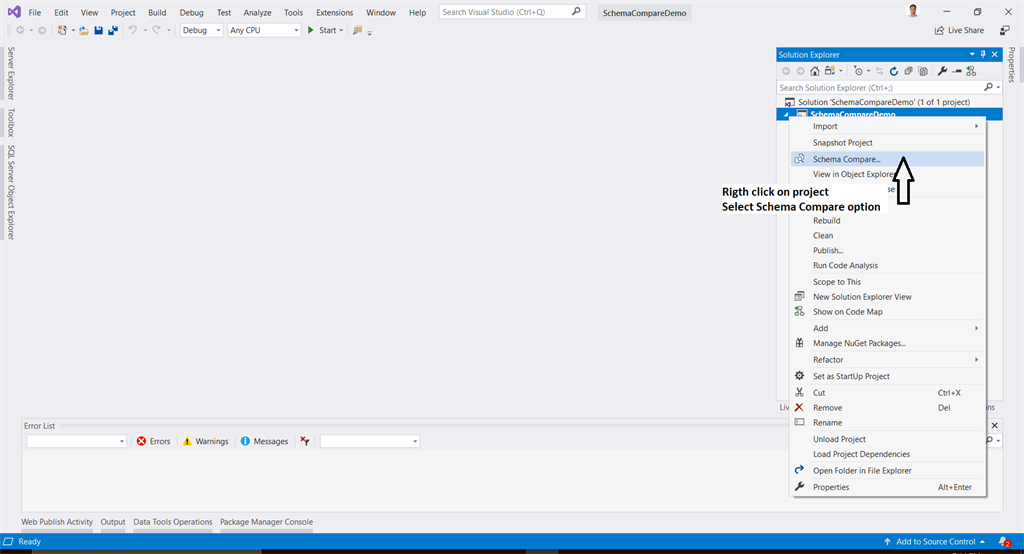Refresh the Solution Explorer tree

893,71
